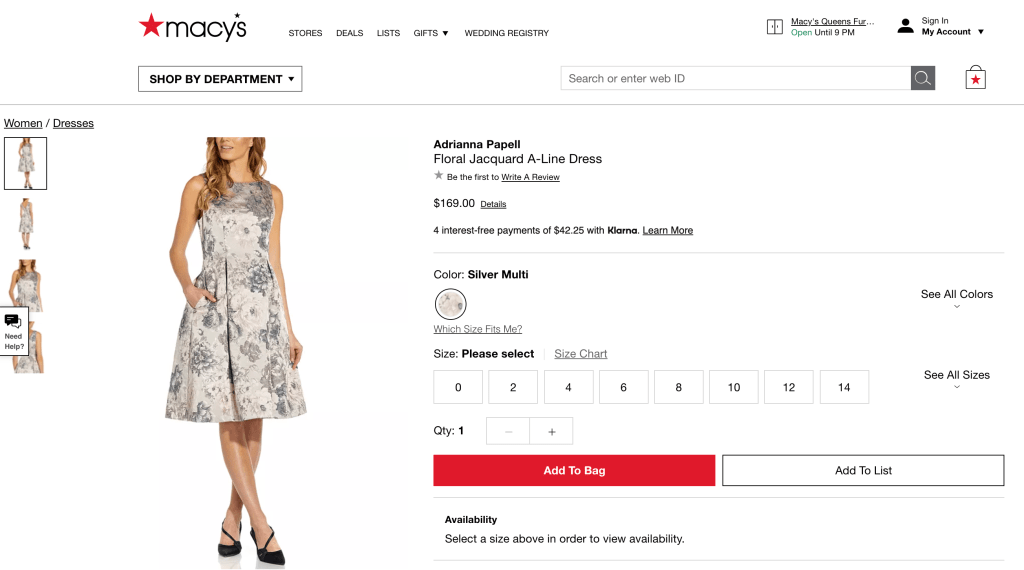Click the account person icon
The image size is (1024, 570).
(x=905, y=26)
